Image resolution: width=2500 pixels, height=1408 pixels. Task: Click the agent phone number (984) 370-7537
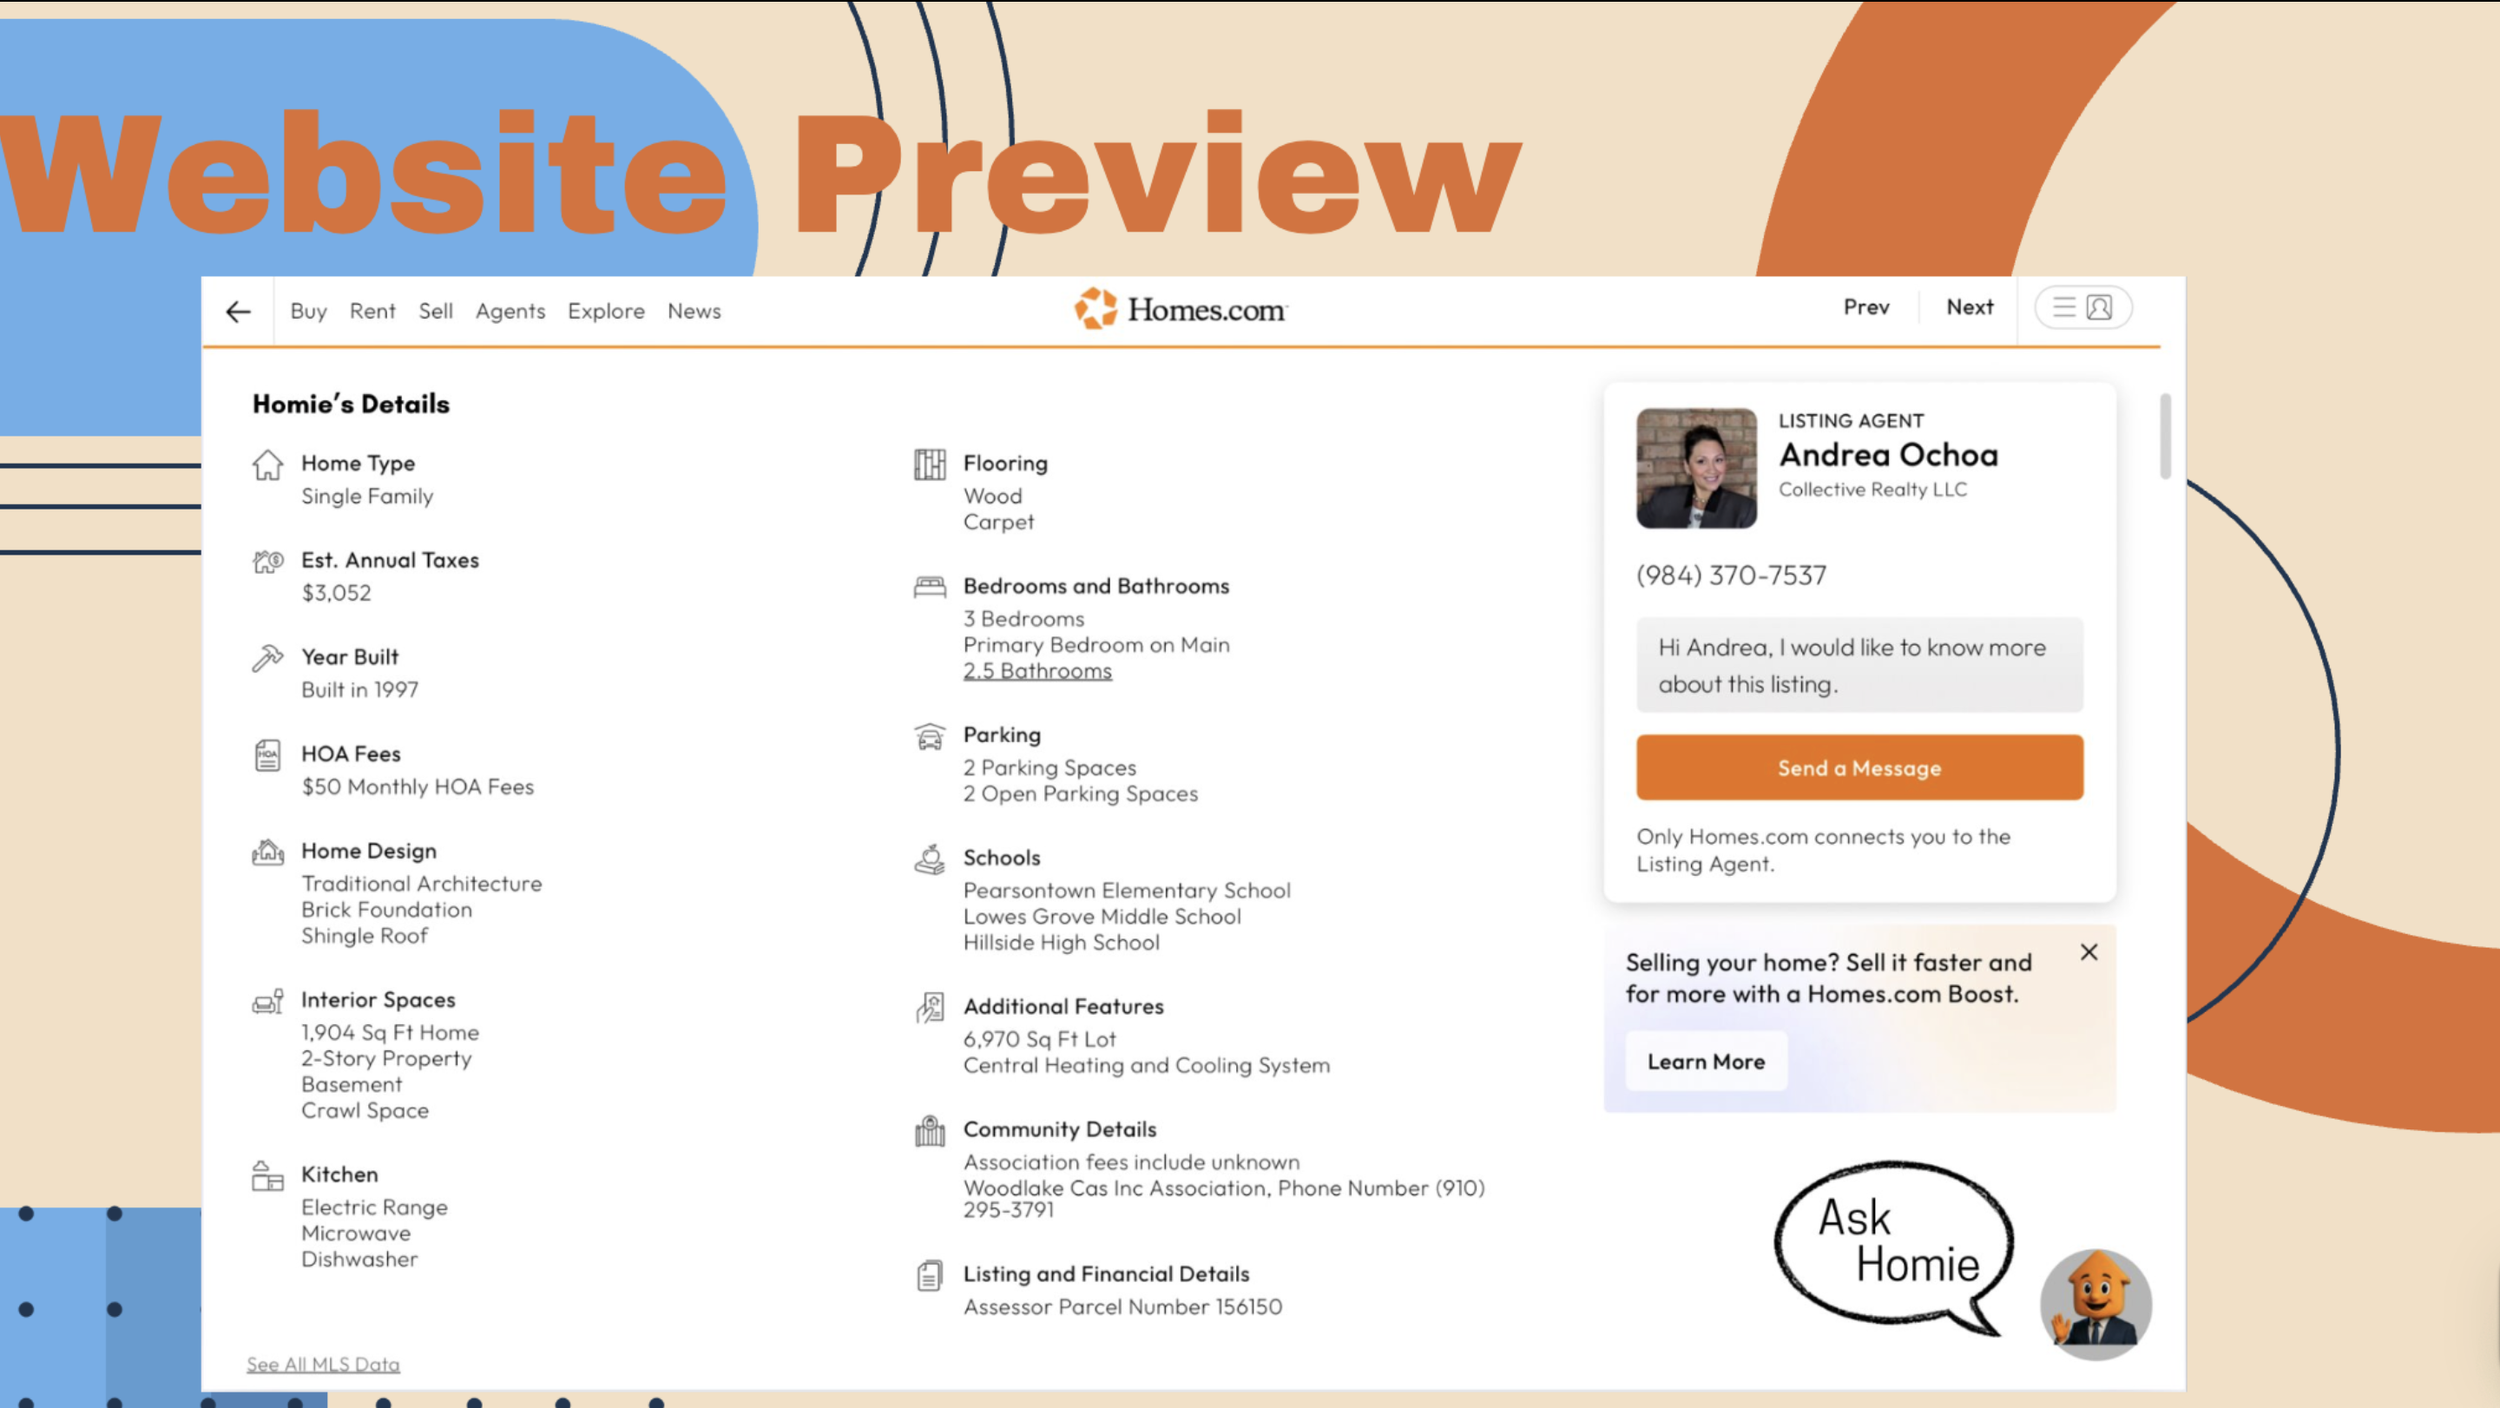pyautogui.click(x=1731, y=576)
